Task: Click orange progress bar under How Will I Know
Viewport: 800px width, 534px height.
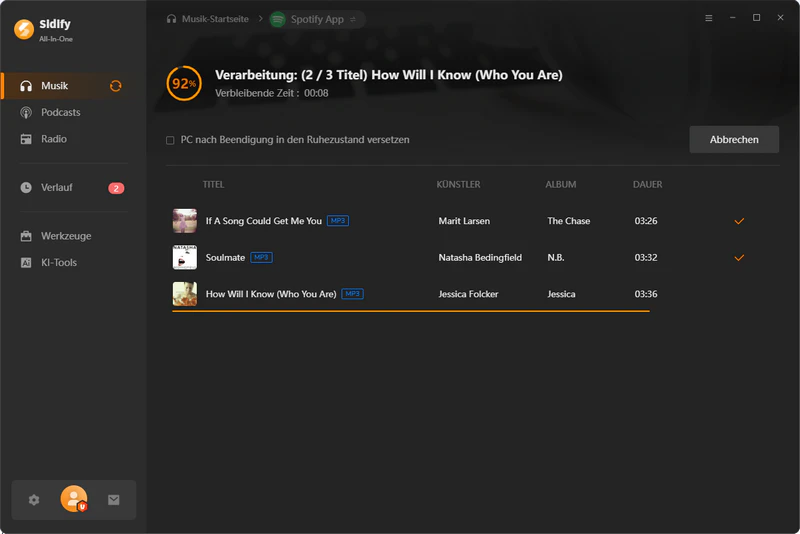Action: pos(411,311)
